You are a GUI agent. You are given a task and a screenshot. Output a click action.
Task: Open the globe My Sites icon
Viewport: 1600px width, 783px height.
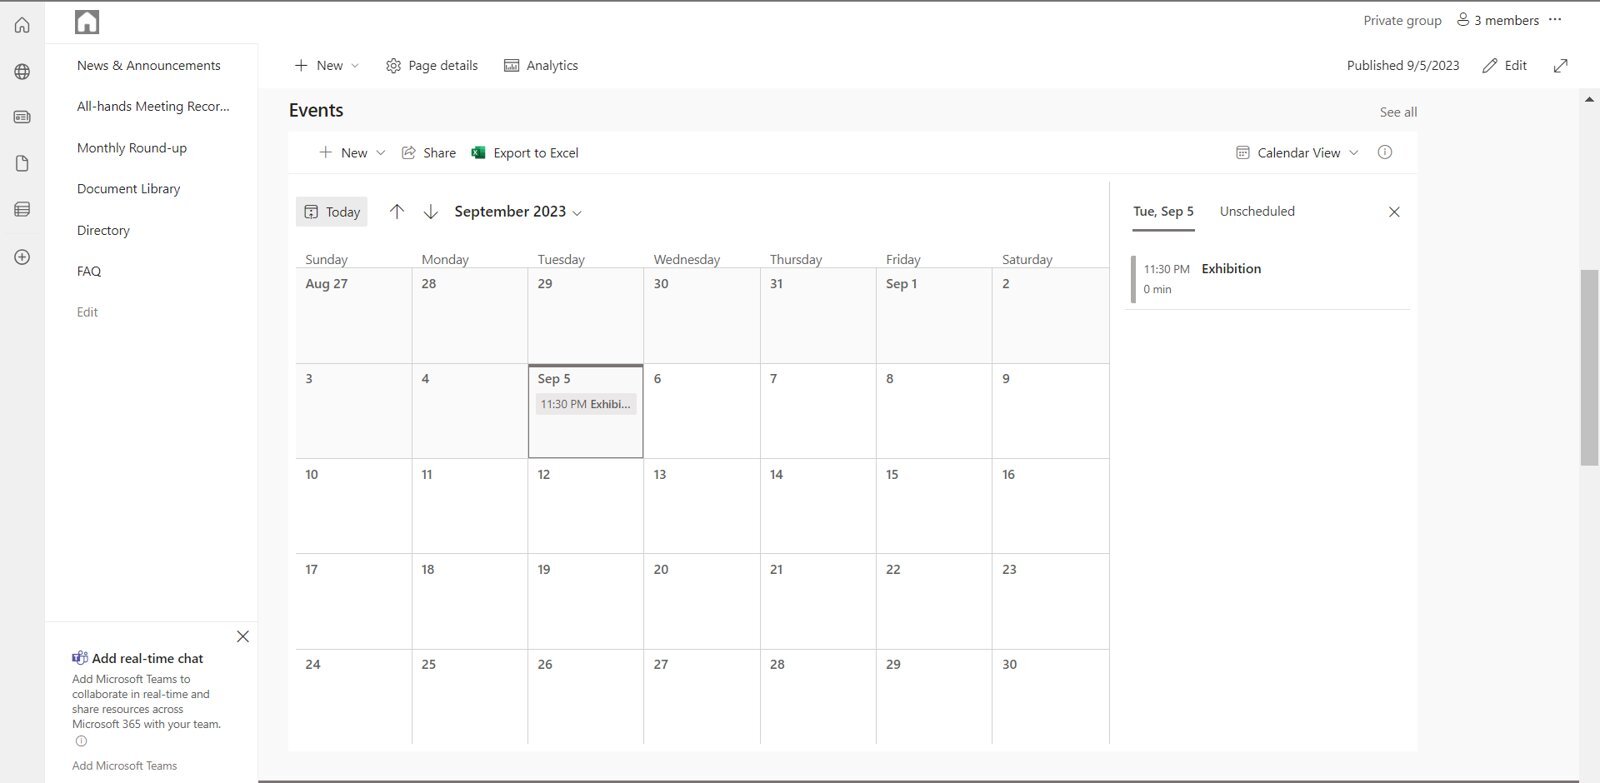[22, 72]
